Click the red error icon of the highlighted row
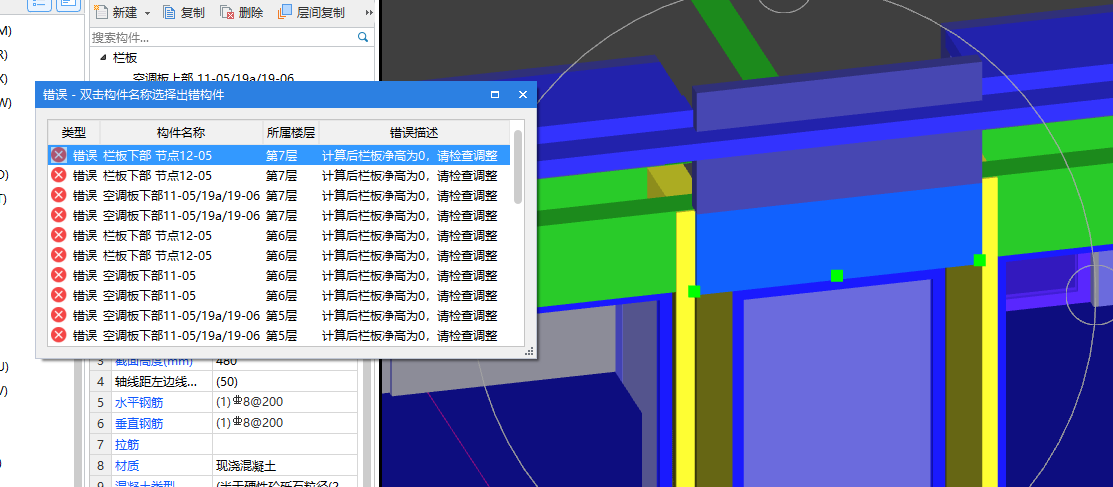This screenshot has width=1113, height=487. [59, 155]
